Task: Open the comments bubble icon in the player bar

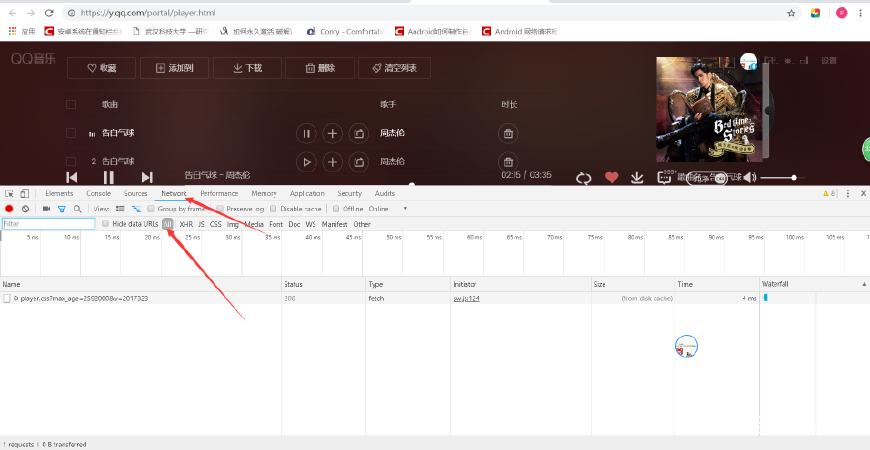Action: (664, 178)
